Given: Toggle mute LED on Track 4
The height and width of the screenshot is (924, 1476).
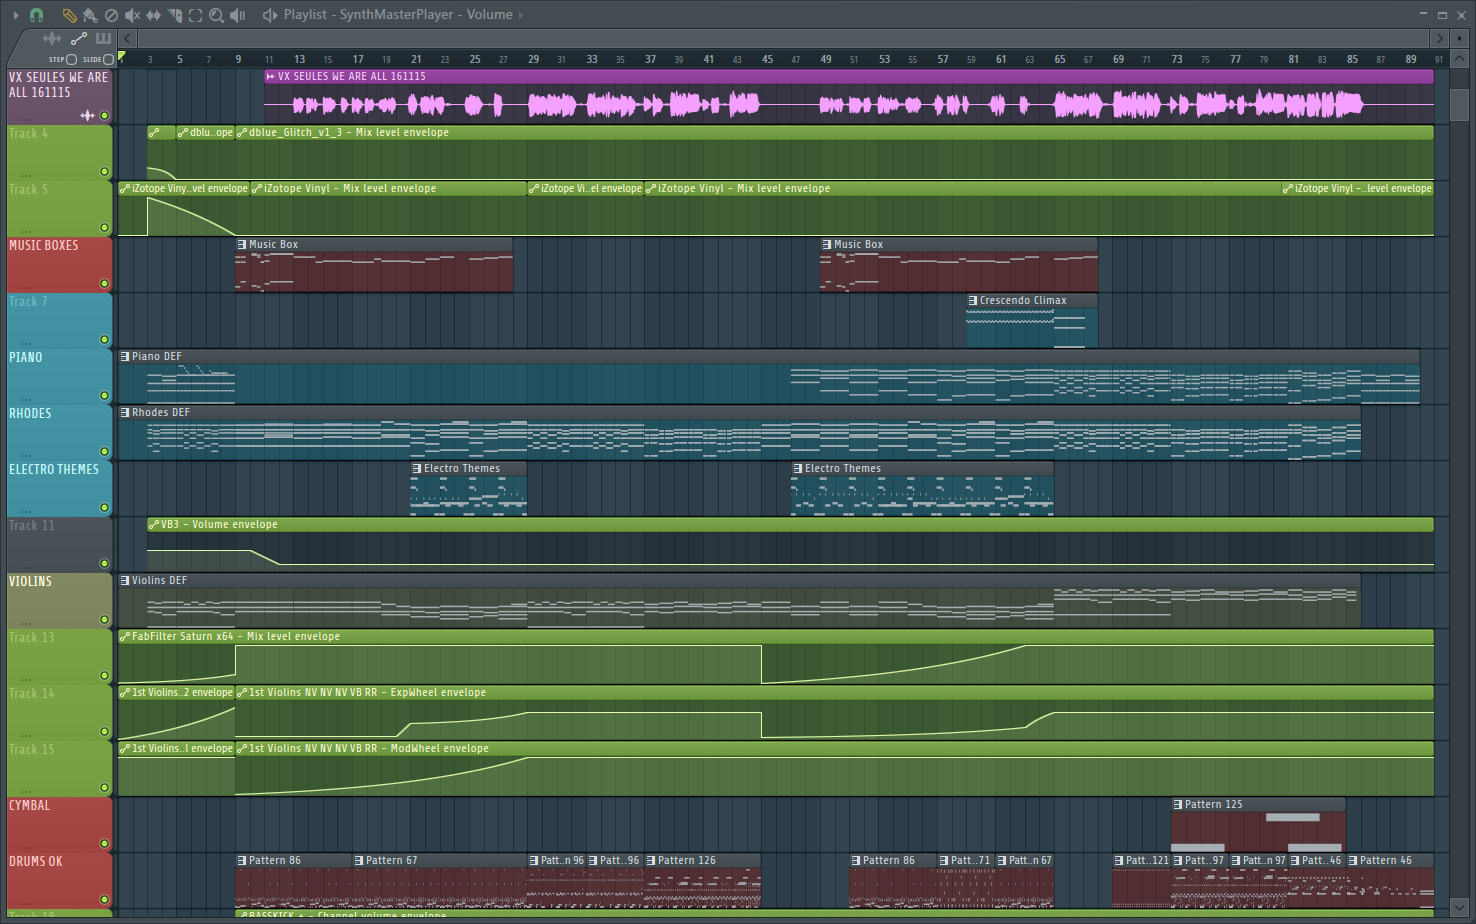Looking at the screenshot, I should tap(104, 172).
